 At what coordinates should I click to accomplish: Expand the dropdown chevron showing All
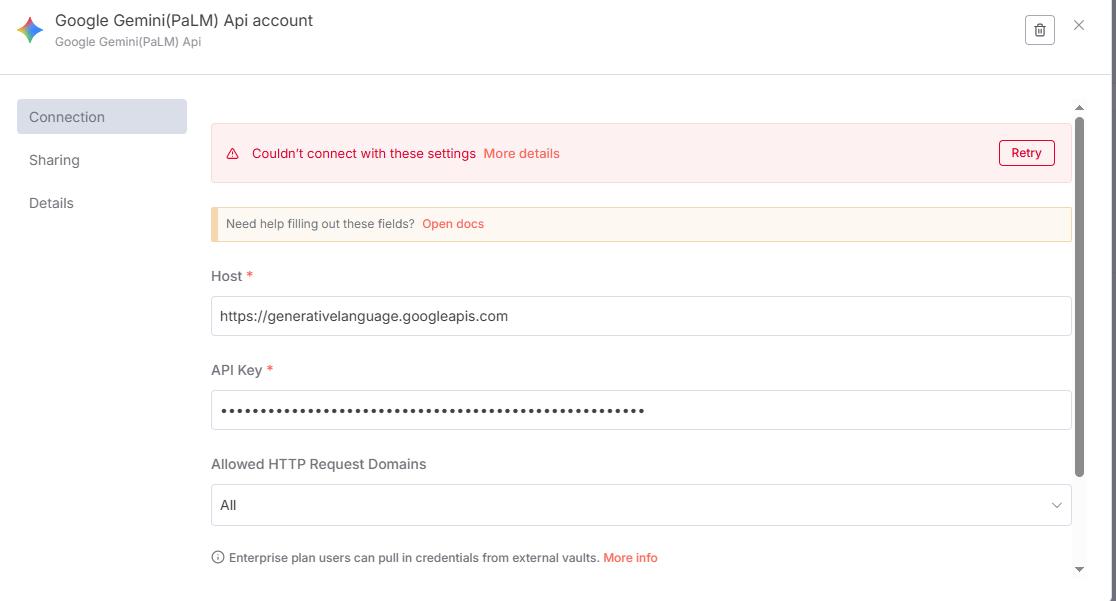click(x=1057, y=505)
